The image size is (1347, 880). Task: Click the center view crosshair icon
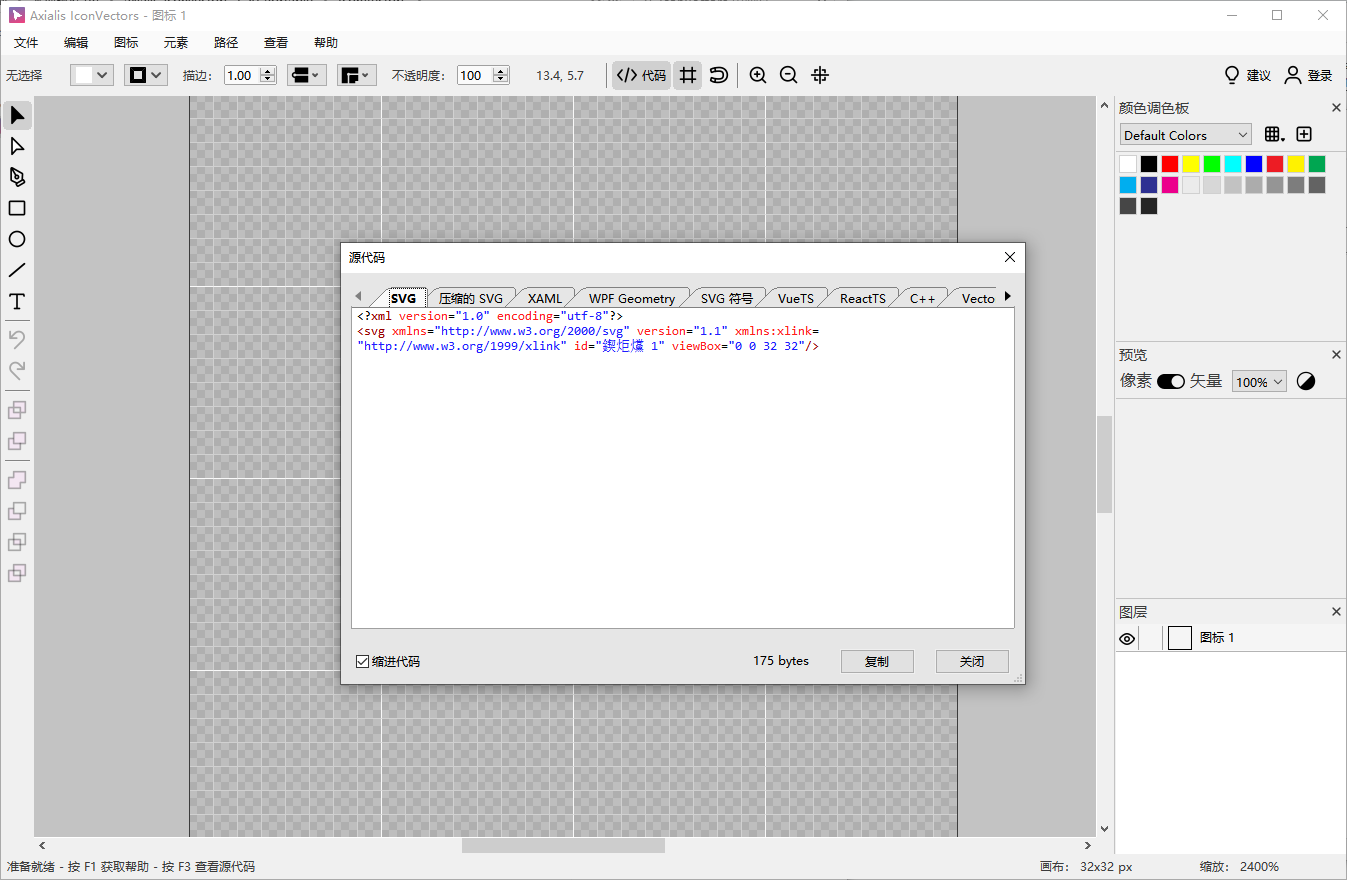(x=819, y=75)
